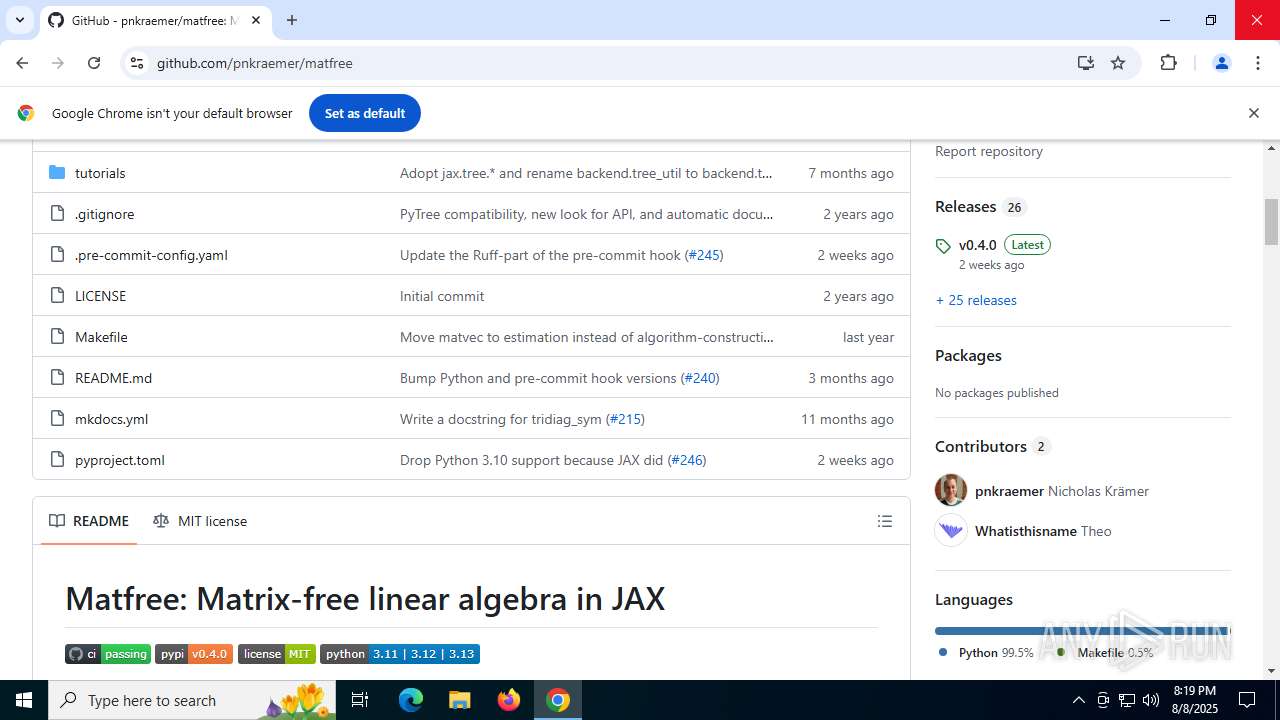This screenshot has height=720, width=1280.
Task: Open pull request #240 link
Action: coord(699,378)
